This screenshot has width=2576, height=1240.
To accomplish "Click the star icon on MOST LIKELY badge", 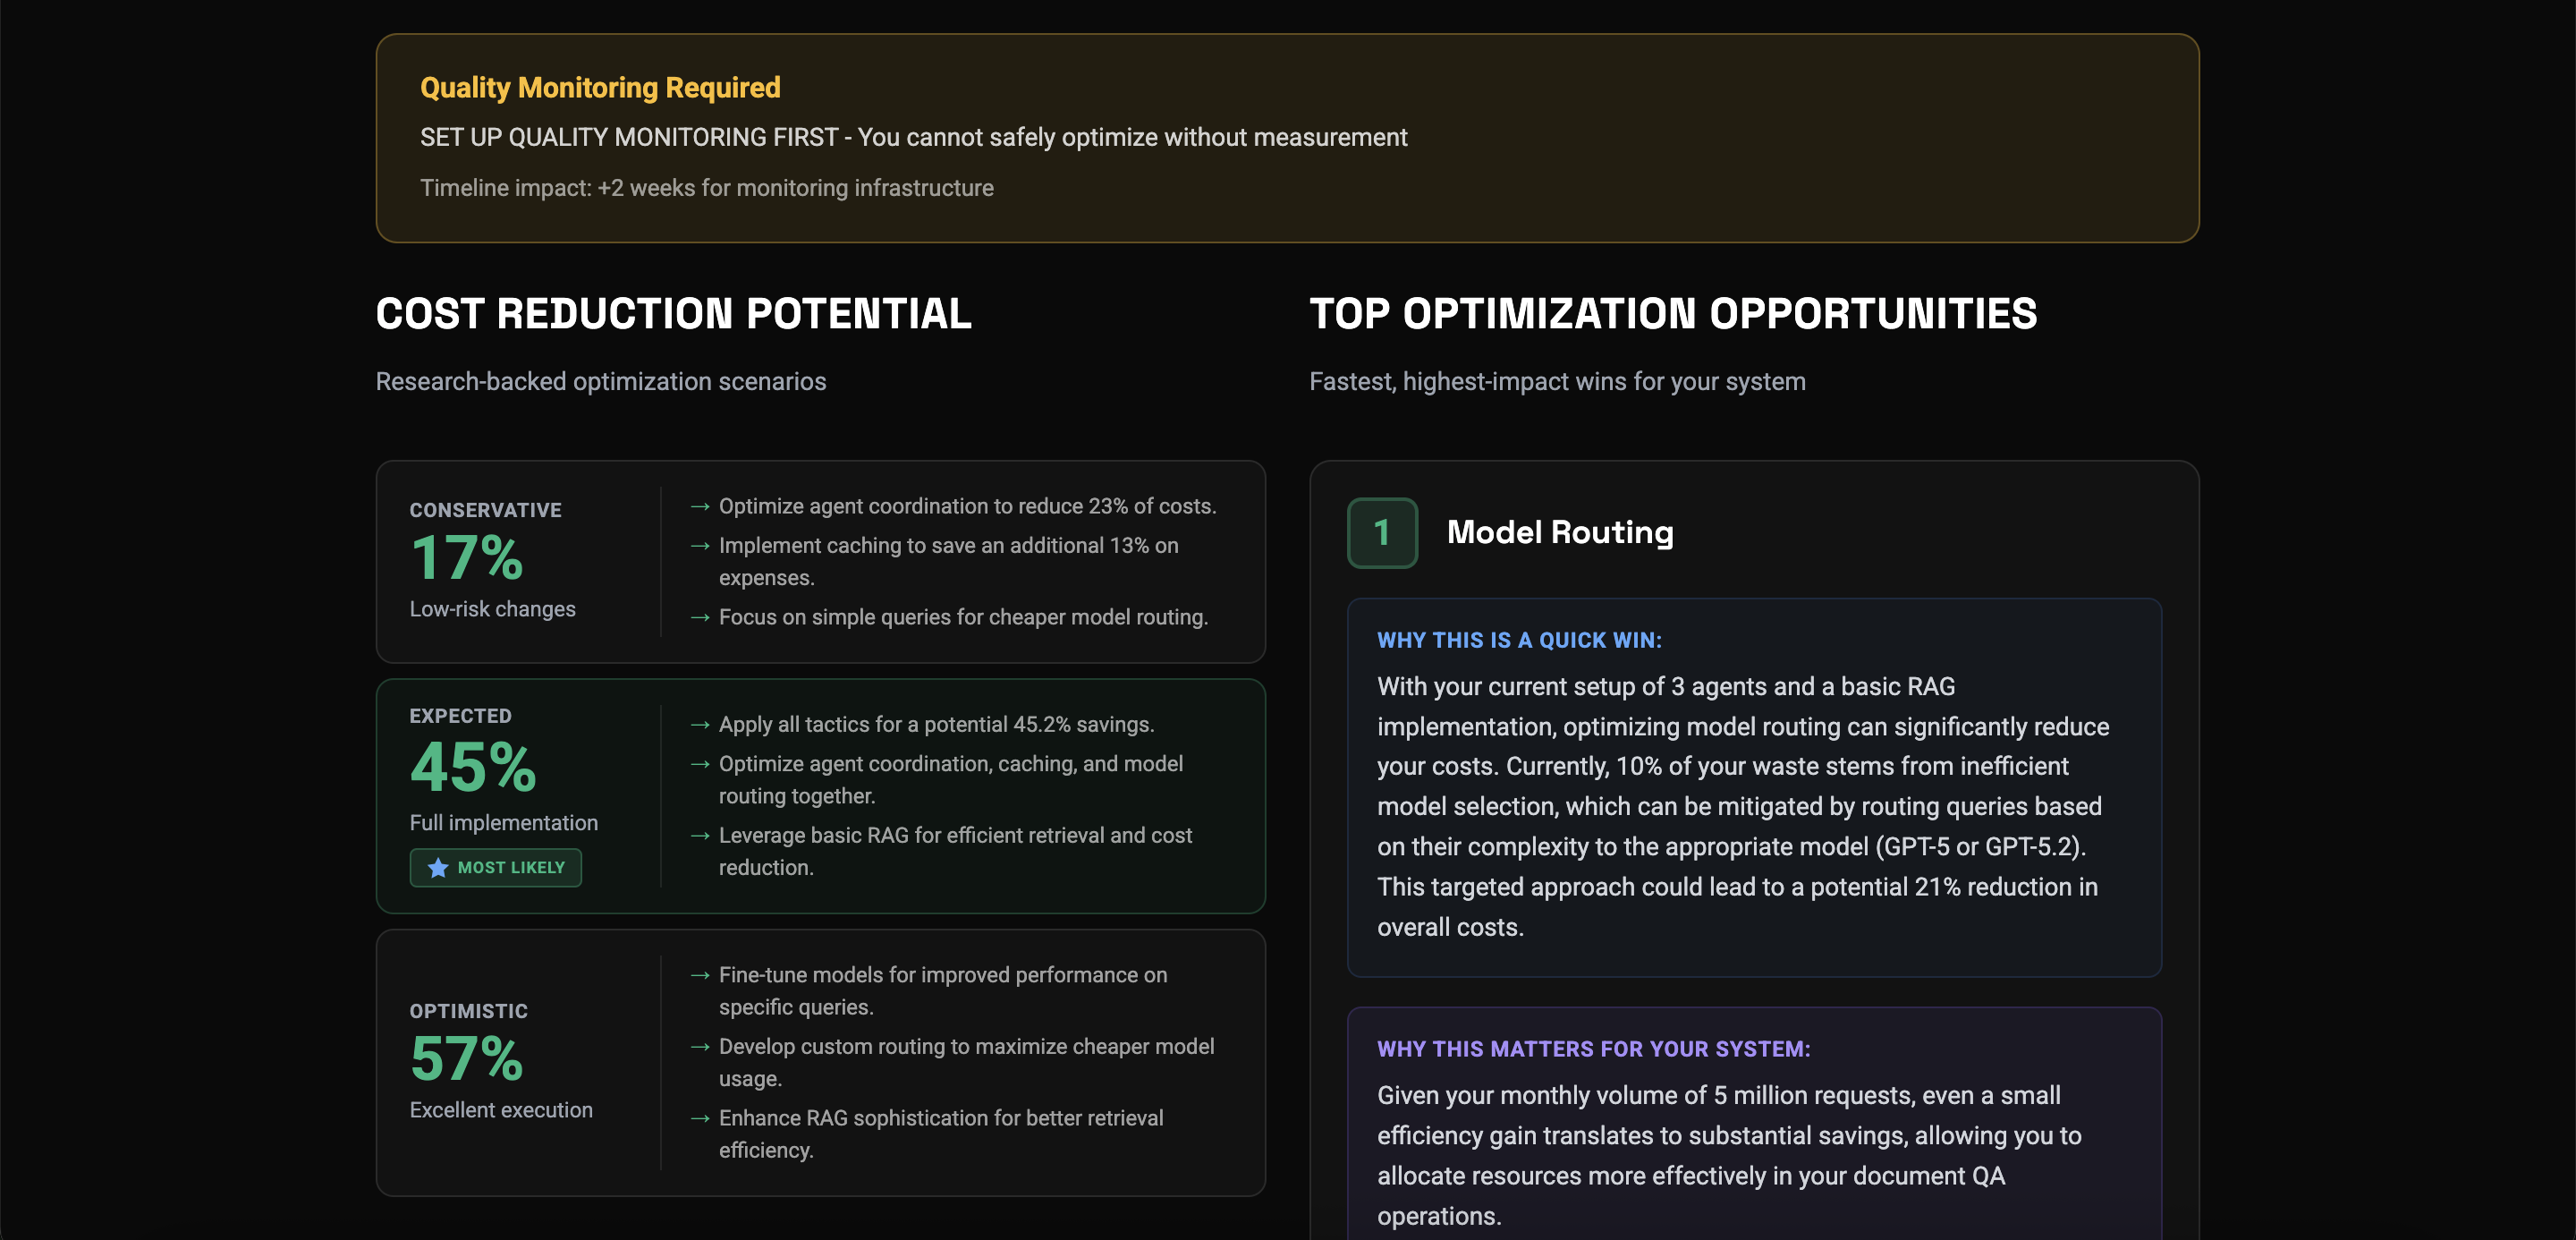I will 437,868.
